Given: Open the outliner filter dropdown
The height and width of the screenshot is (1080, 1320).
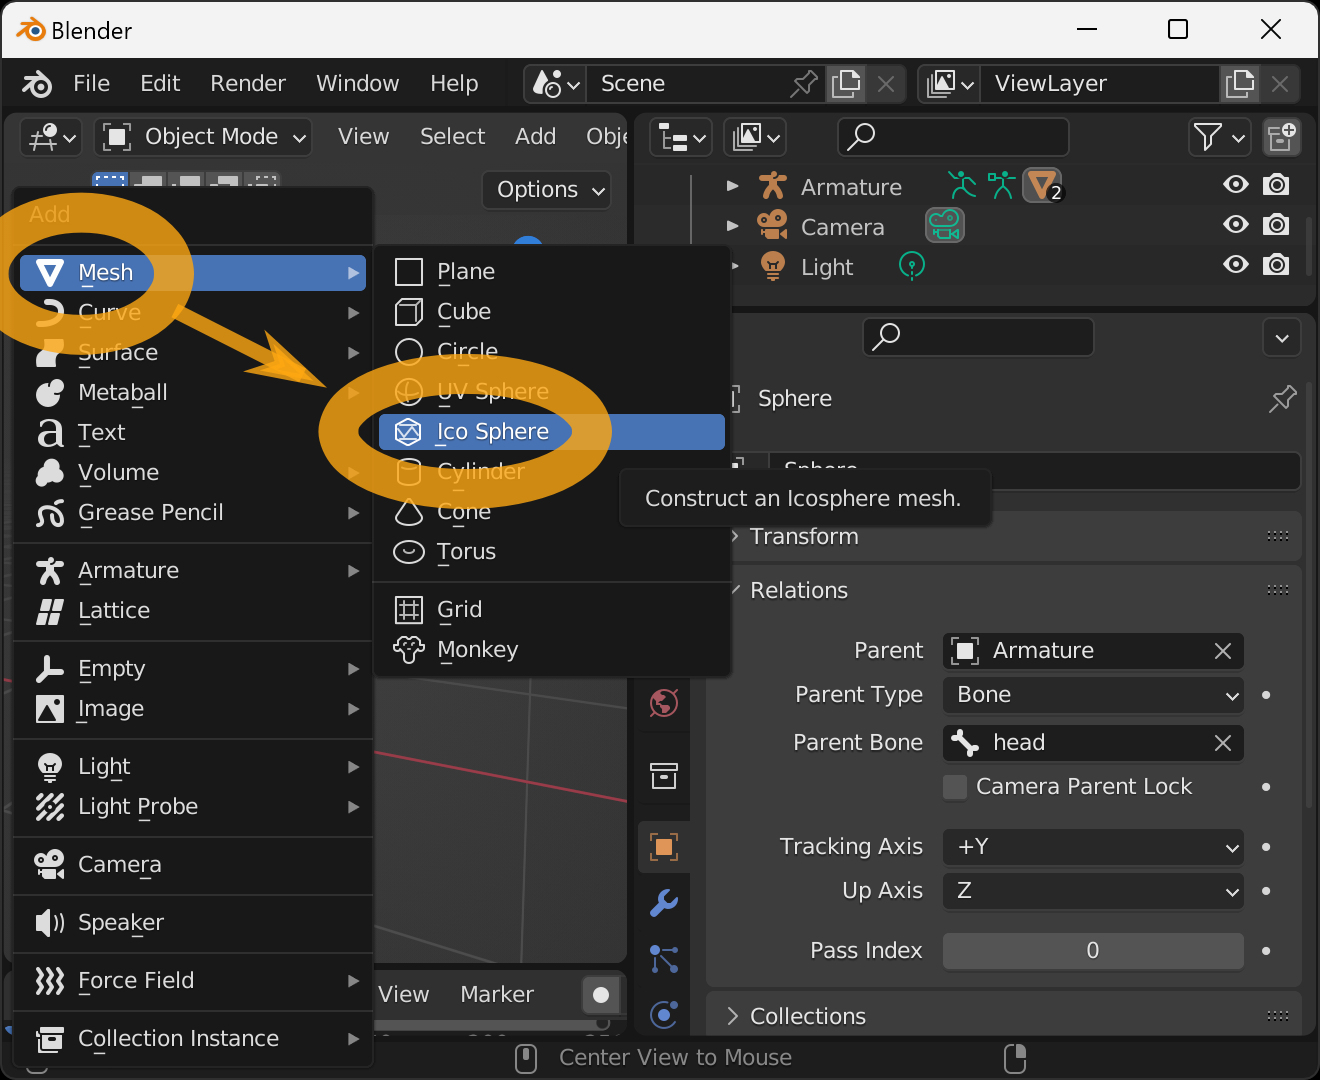Looking at the screenshot, I should tap(1219, 137).
